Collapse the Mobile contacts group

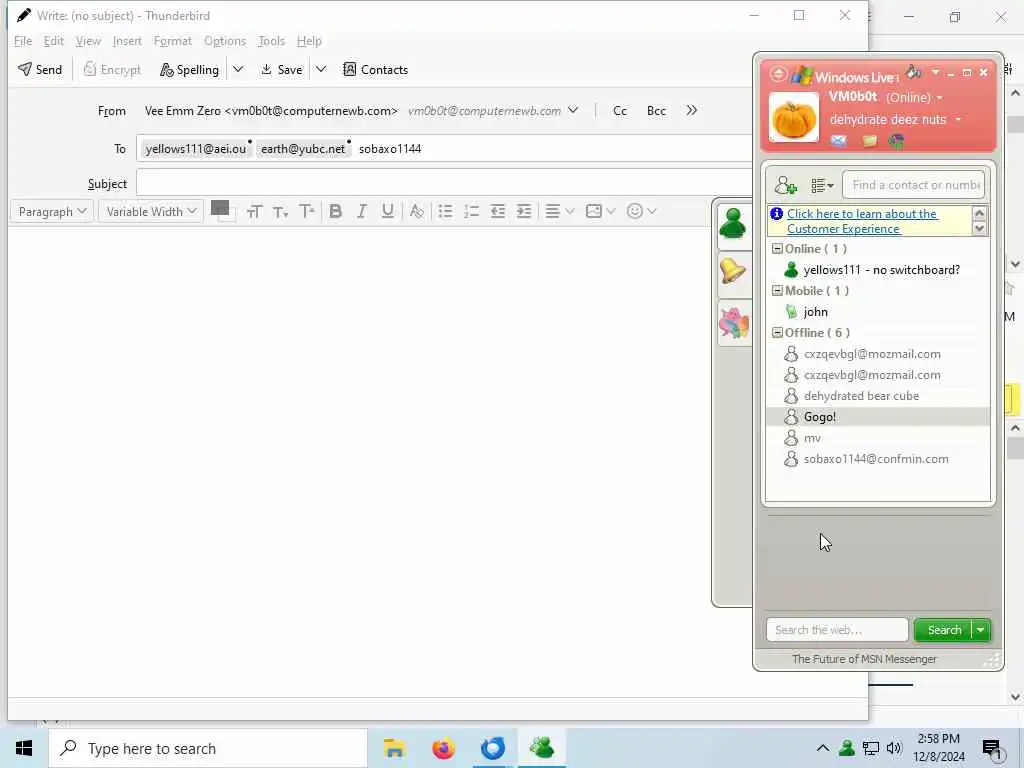[777, 291]
